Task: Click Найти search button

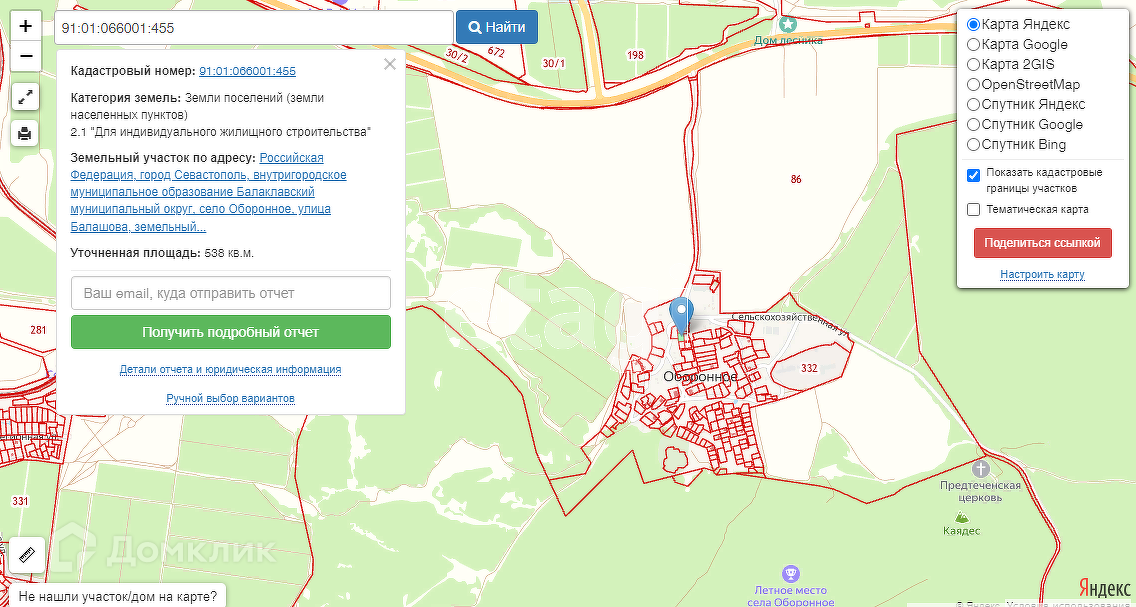Action: click(x=497, y=28)
